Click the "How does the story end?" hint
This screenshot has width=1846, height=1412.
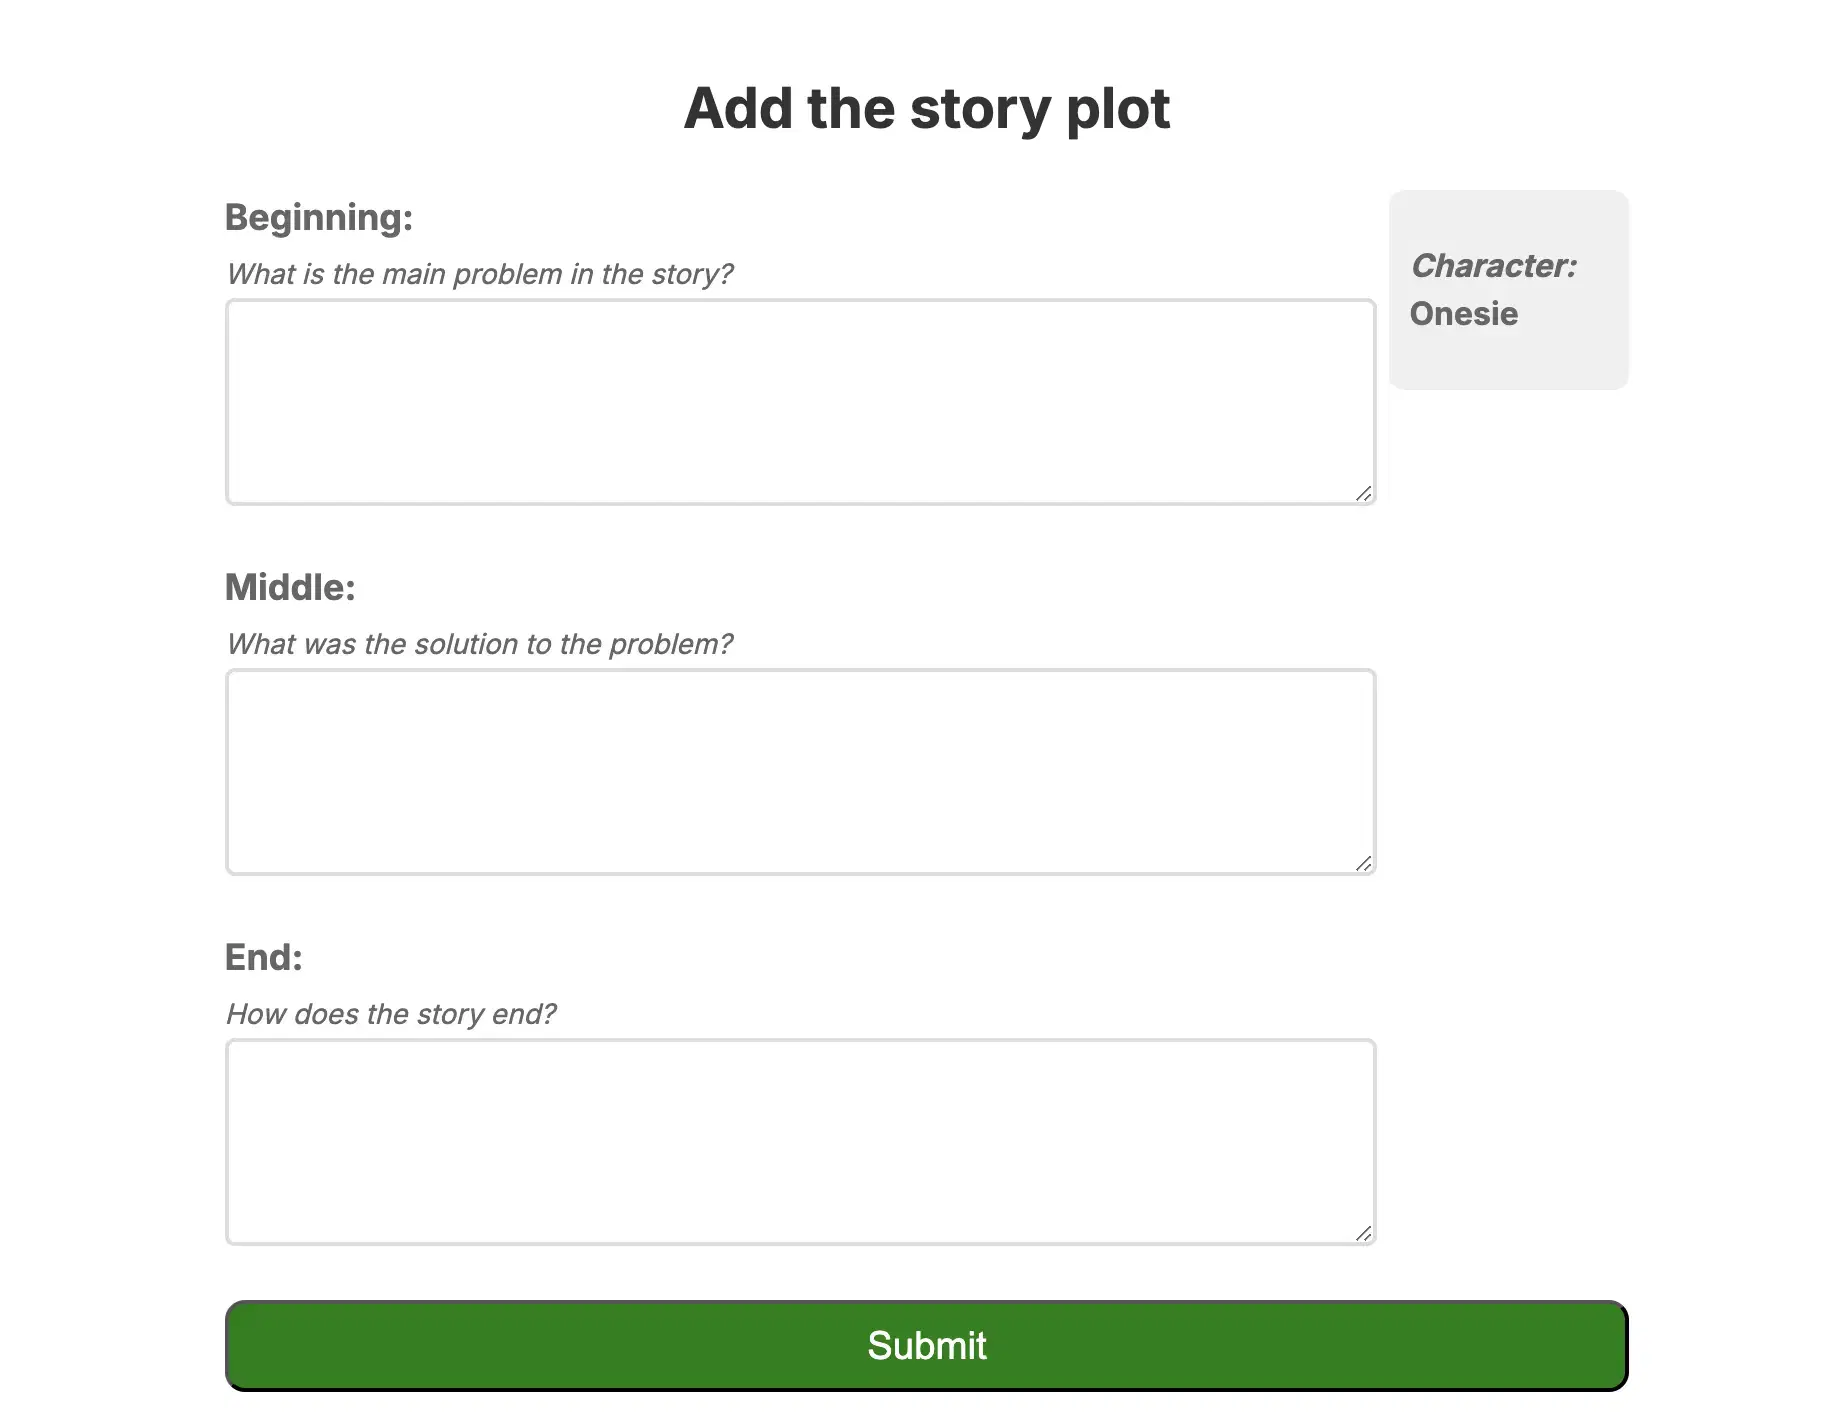point(391,1014)
